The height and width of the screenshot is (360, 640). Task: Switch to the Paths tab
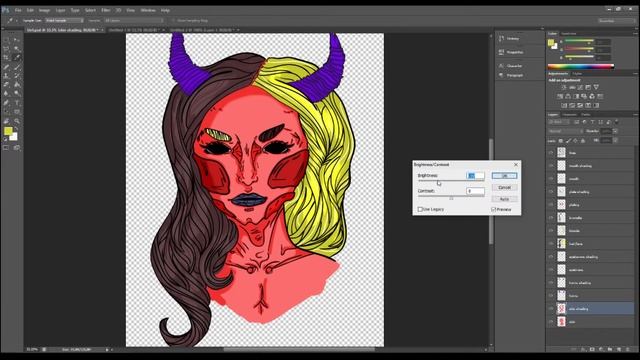point(586,115)
